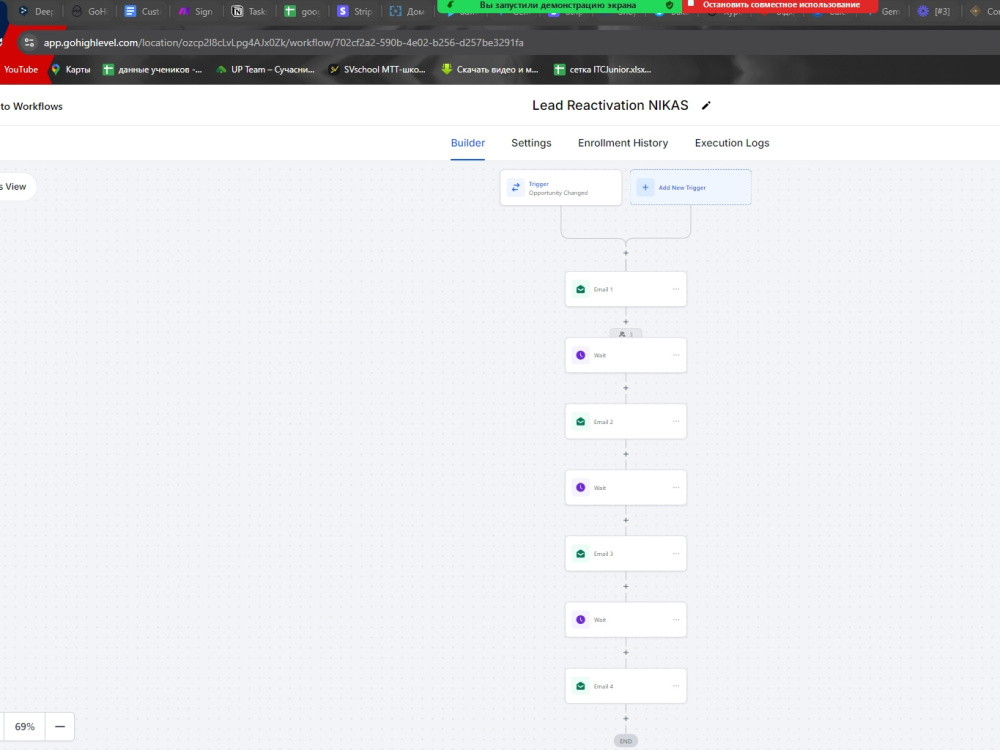Open the данные учеников bookmark

(152, 70)
